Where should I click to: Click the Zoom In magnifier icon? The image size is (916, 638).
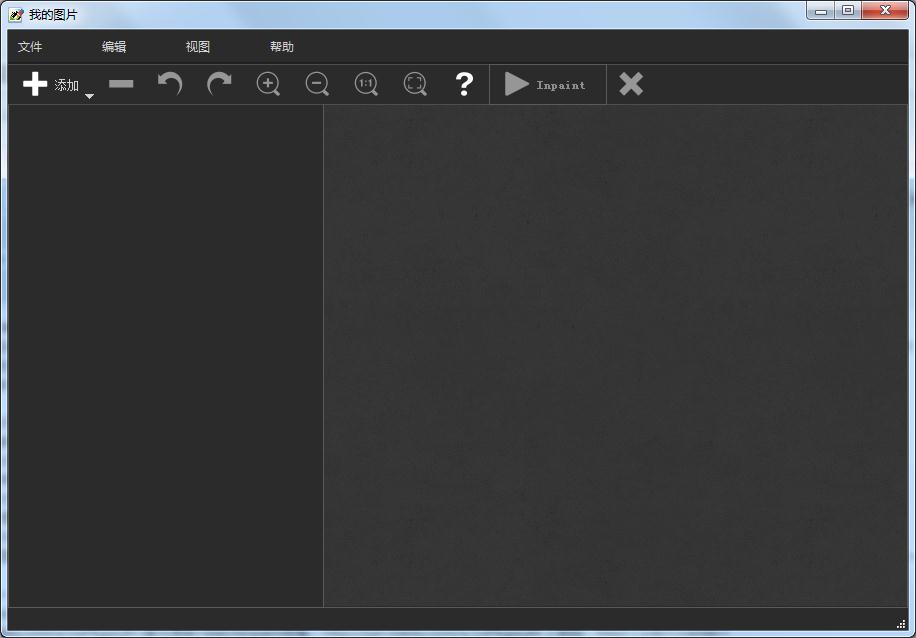(268, 84)
